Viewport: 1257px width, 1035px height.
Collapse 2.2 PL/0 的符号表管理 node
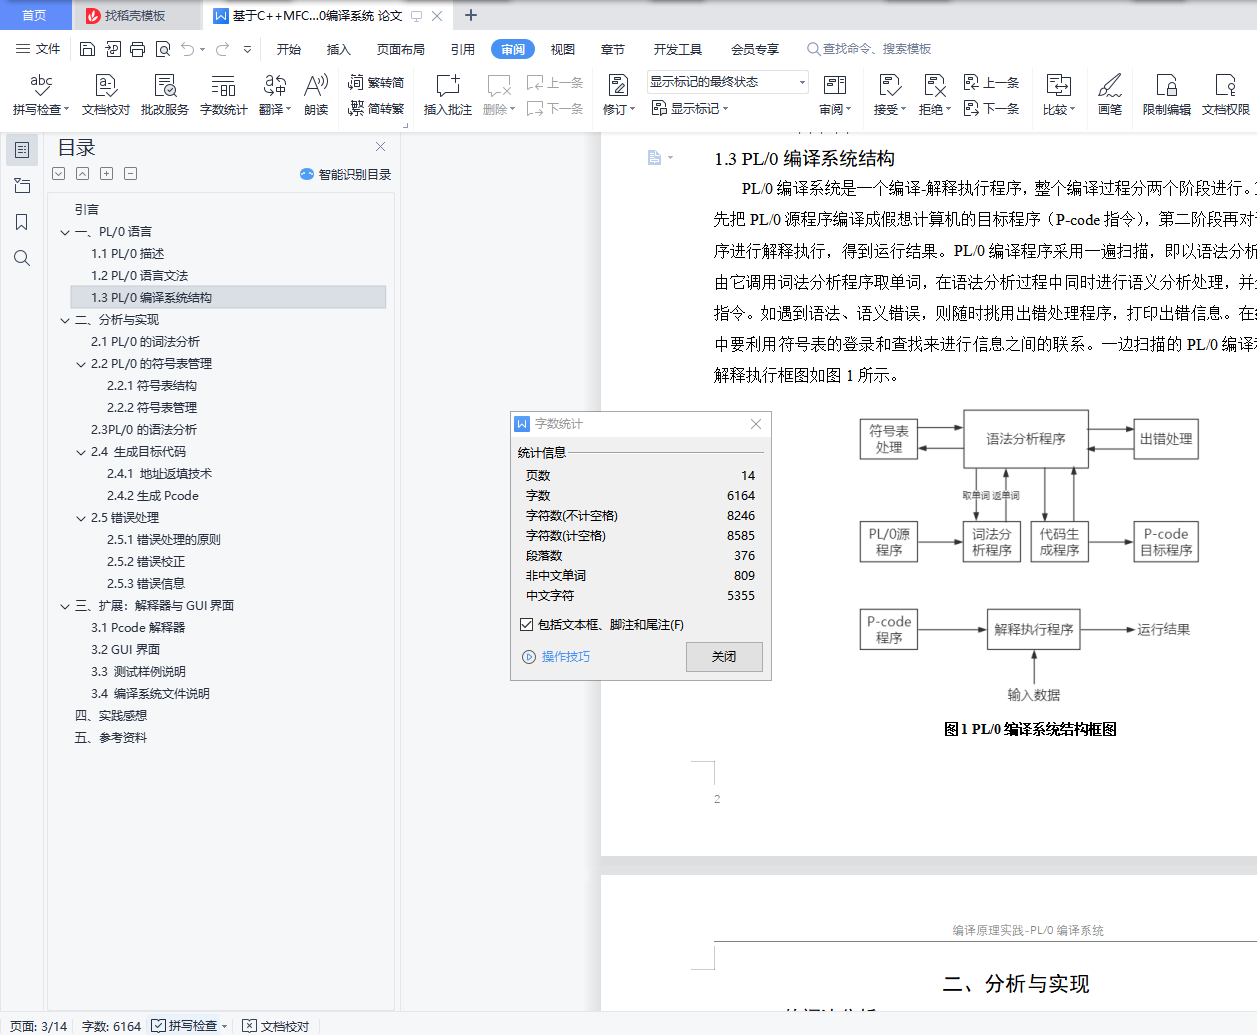[x=81, y=364]
